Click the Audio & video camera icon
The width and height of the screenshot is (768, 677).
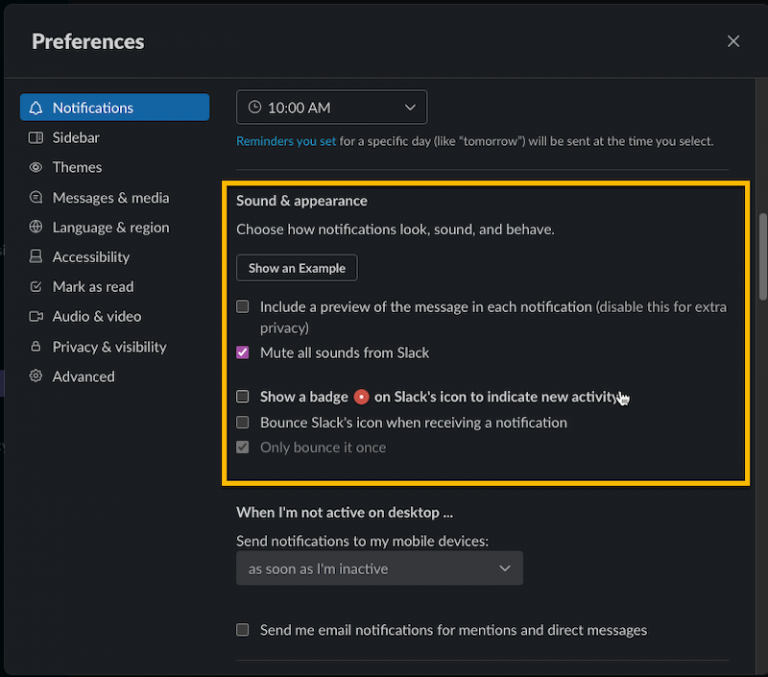click(x=36, y=317)
